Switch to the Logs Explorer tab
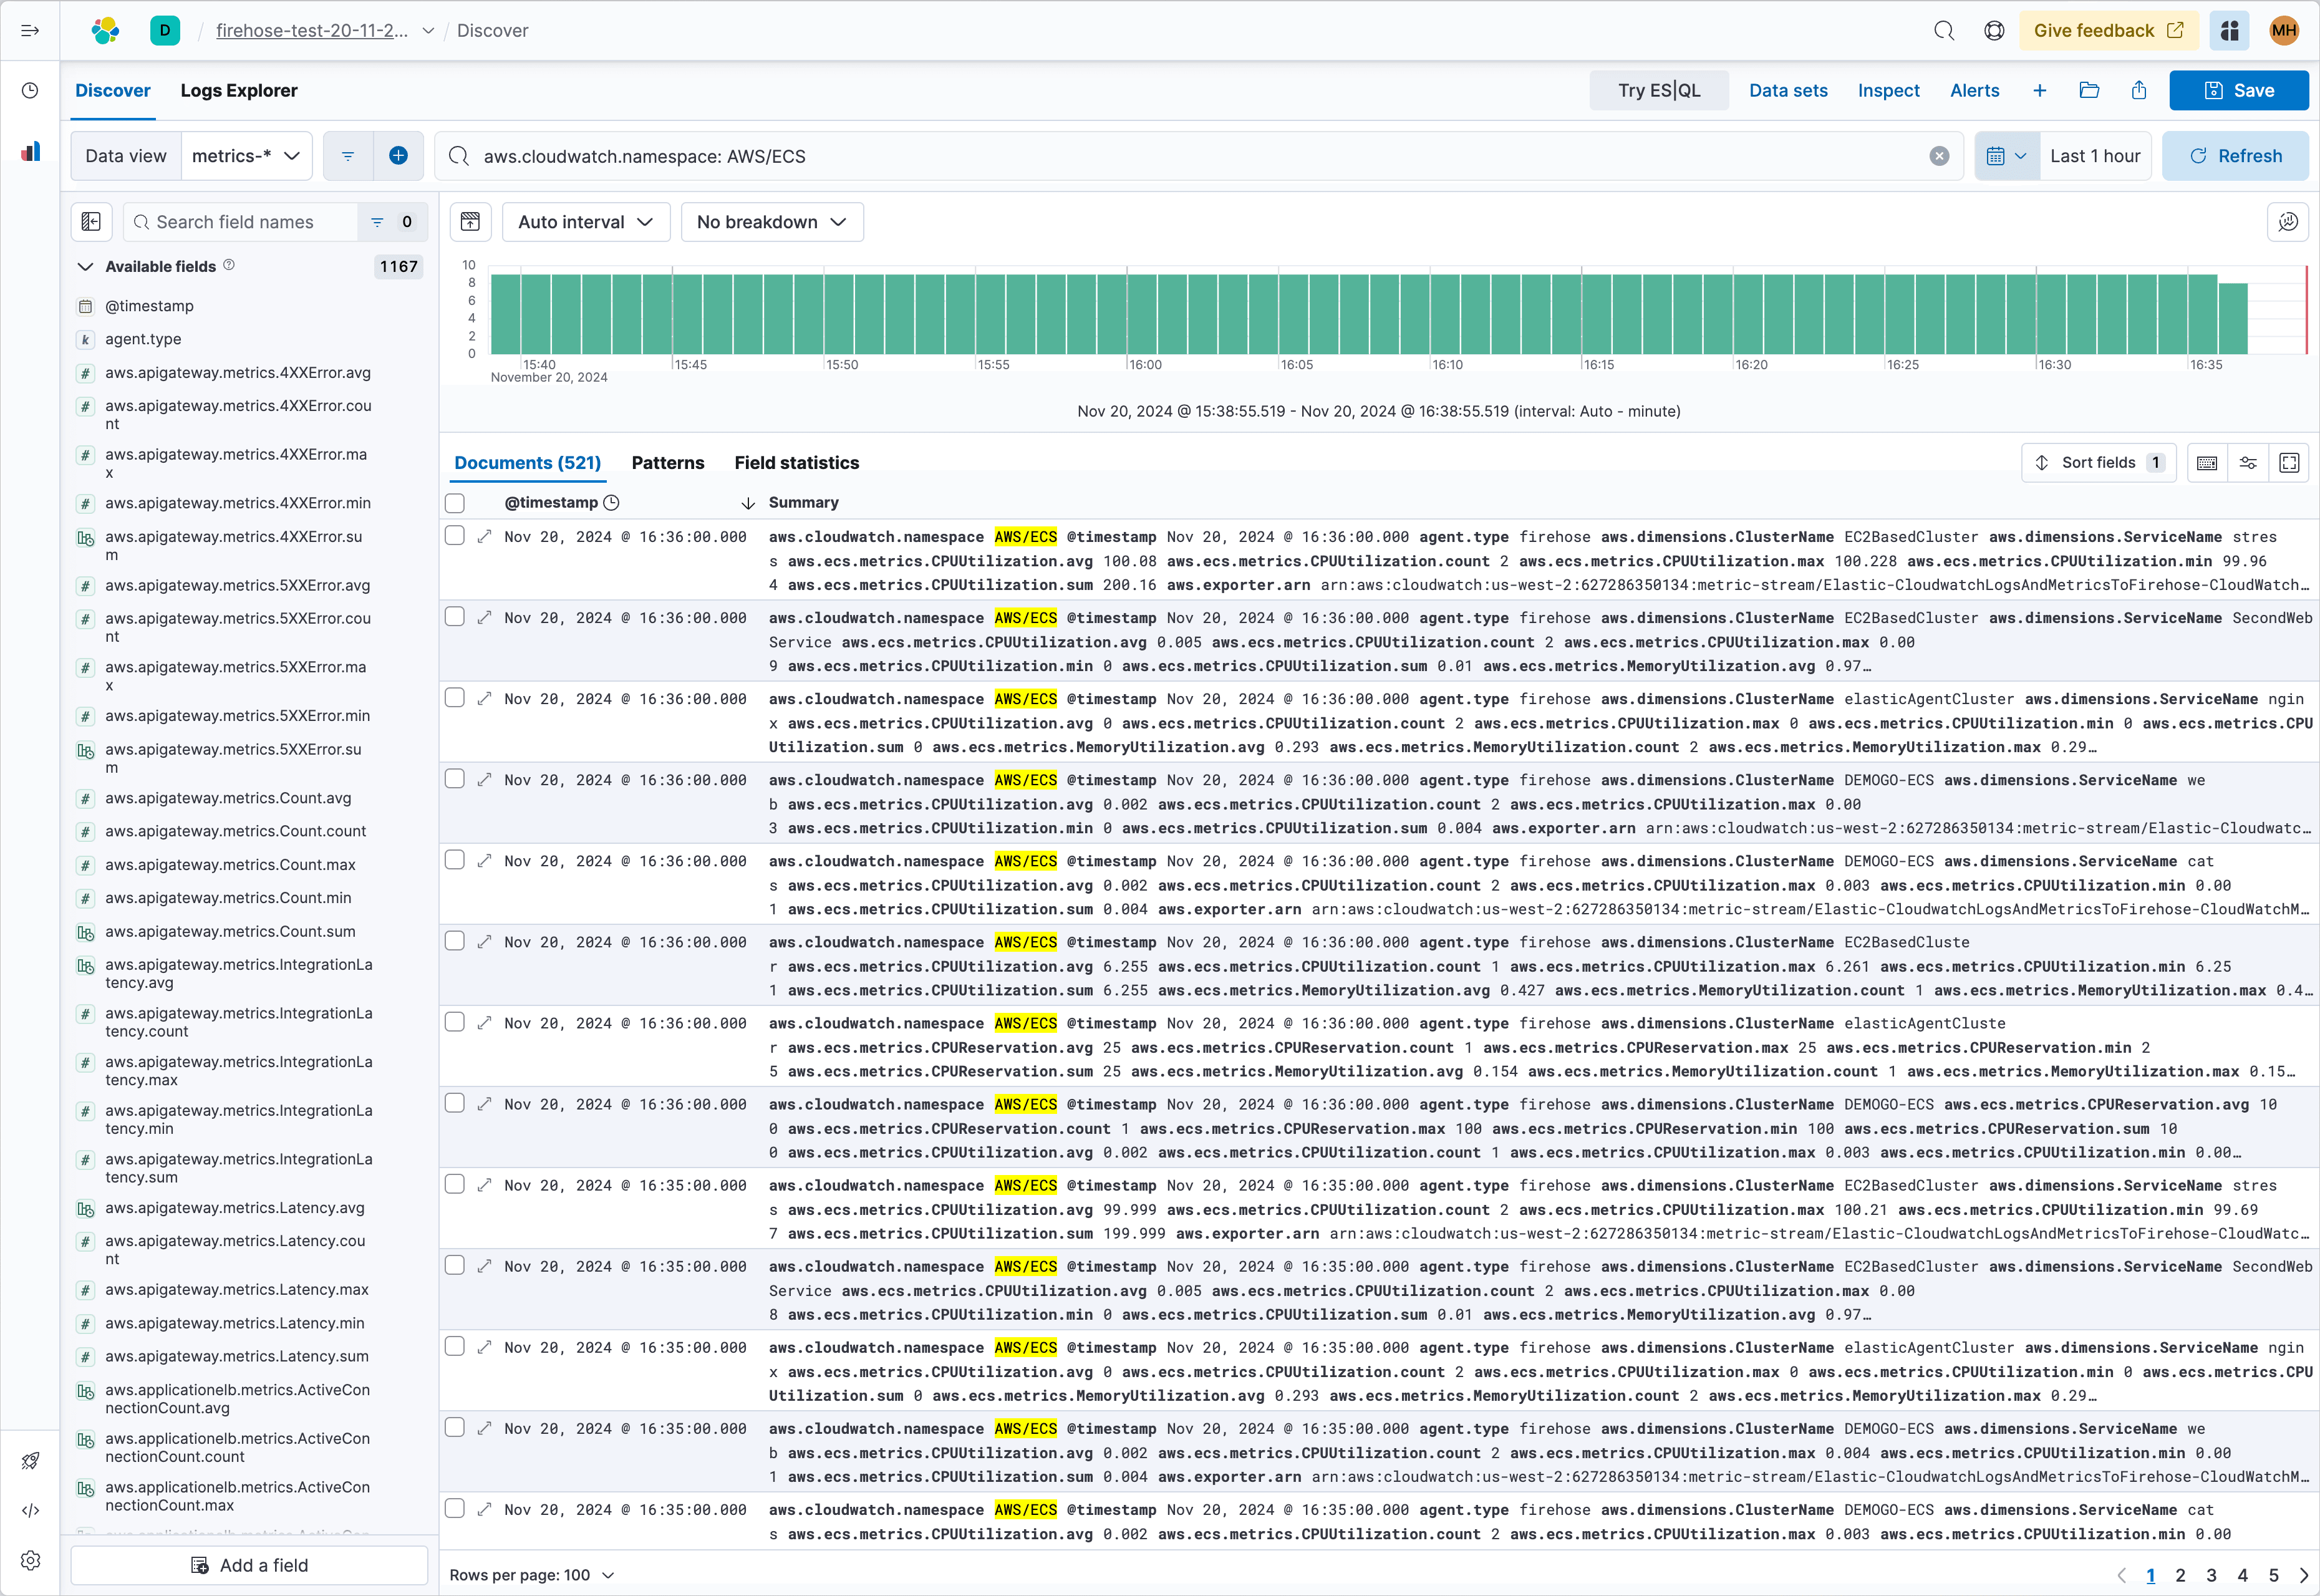 click(239, 90)
